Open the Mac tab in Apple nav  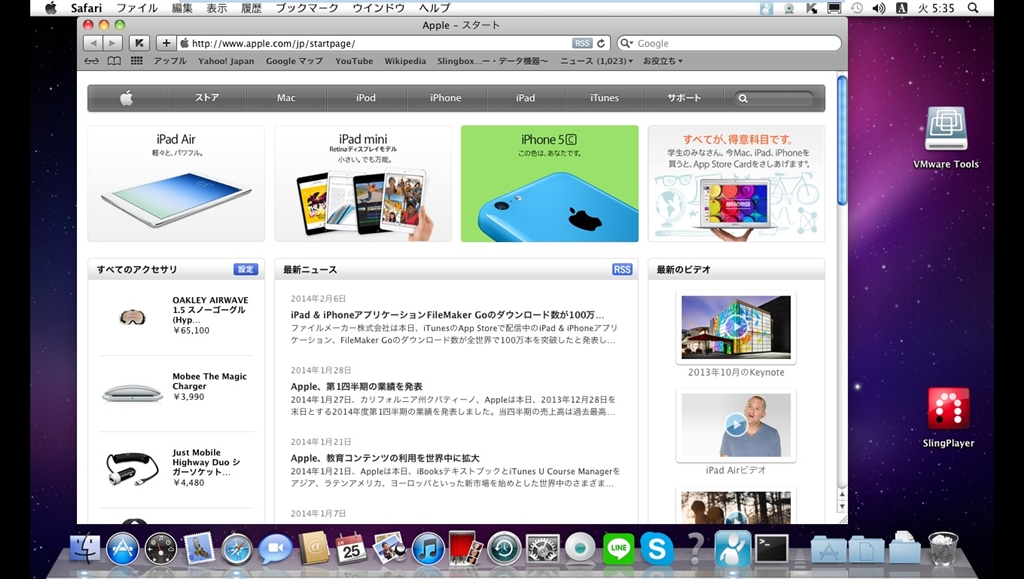pyautogui.click(x=286, y=98)
